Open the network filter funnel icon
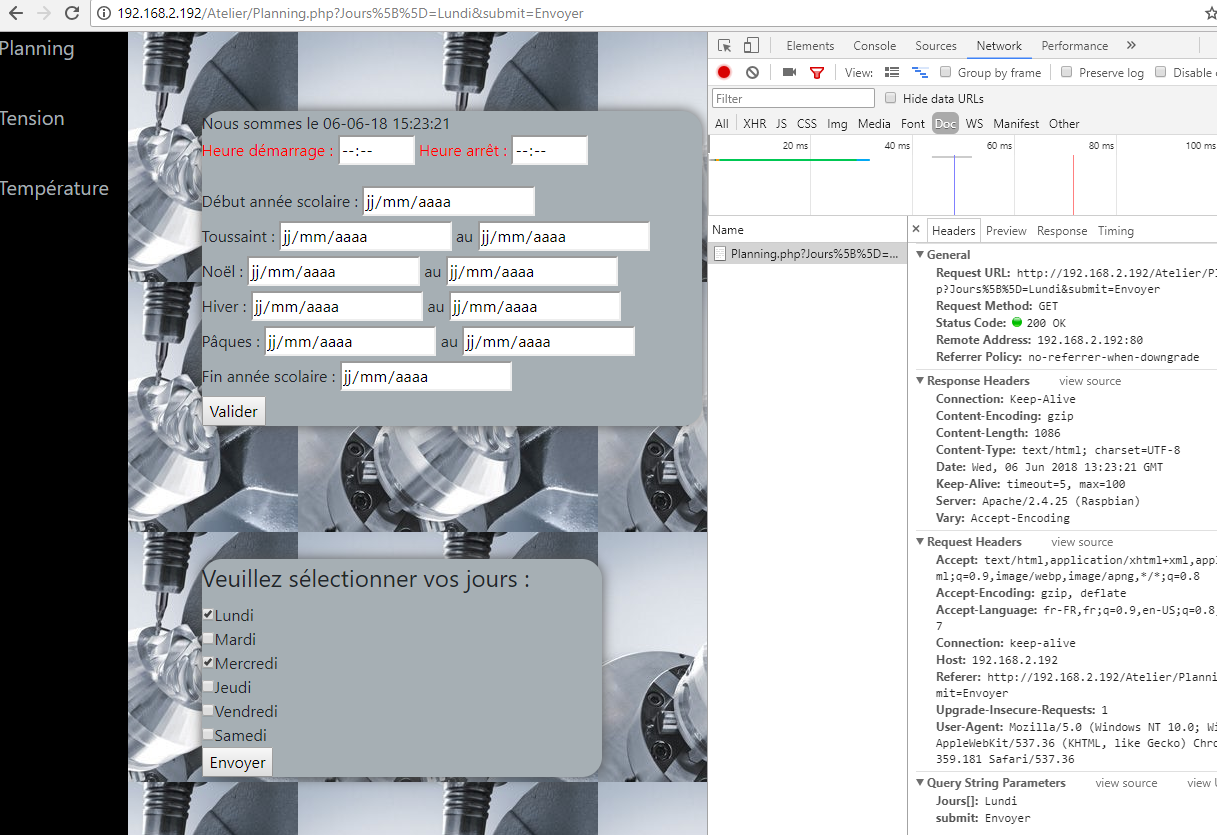Image resolution: width=1217 pixels, height=835 pixels. tap(817, 72)
